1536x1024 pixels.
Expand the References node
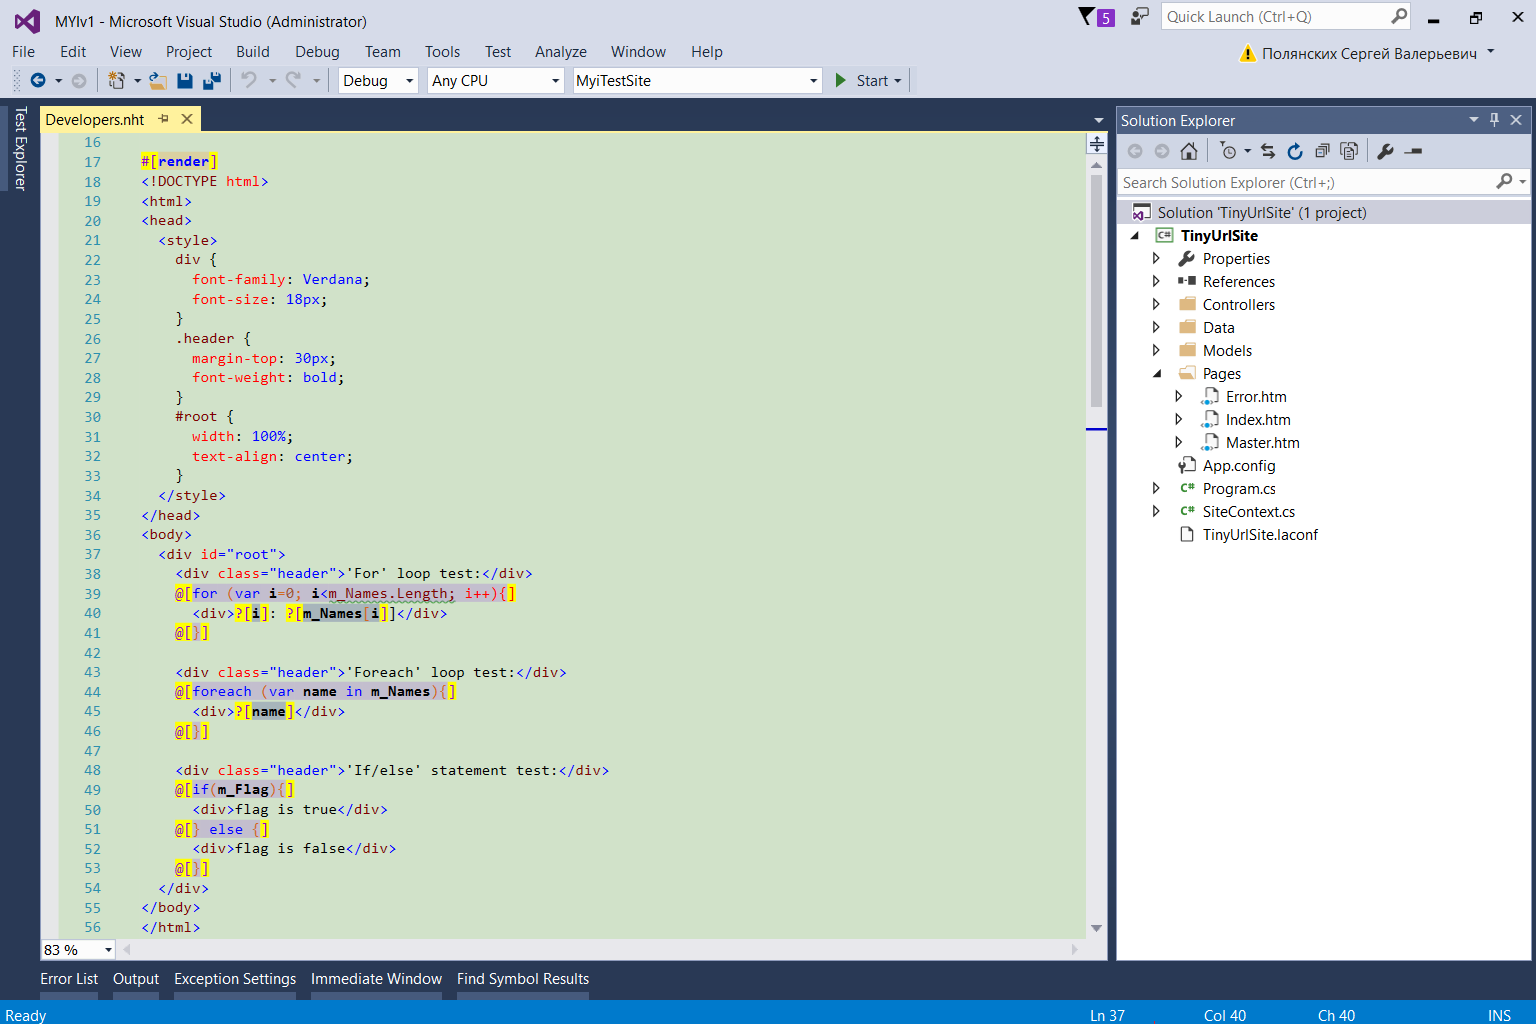1156,281
